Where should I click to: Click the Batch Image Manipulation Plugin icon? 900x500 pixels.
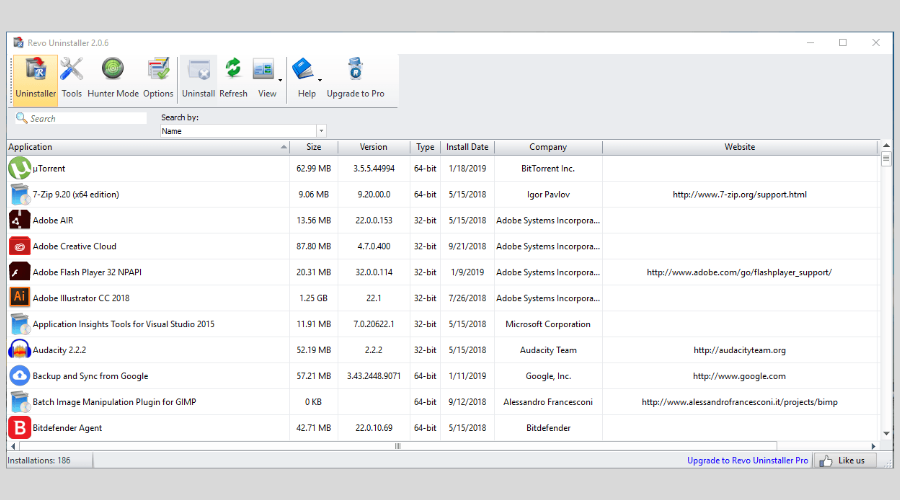coord(20,402)
